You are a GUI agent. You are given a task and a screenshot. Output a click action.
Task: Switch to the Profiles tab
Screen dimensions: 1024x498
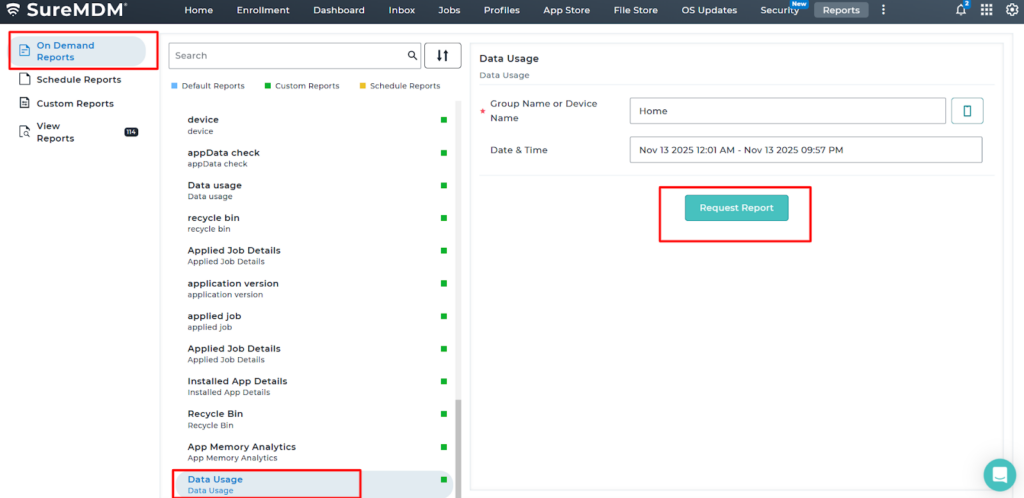(x=501, y=10)
